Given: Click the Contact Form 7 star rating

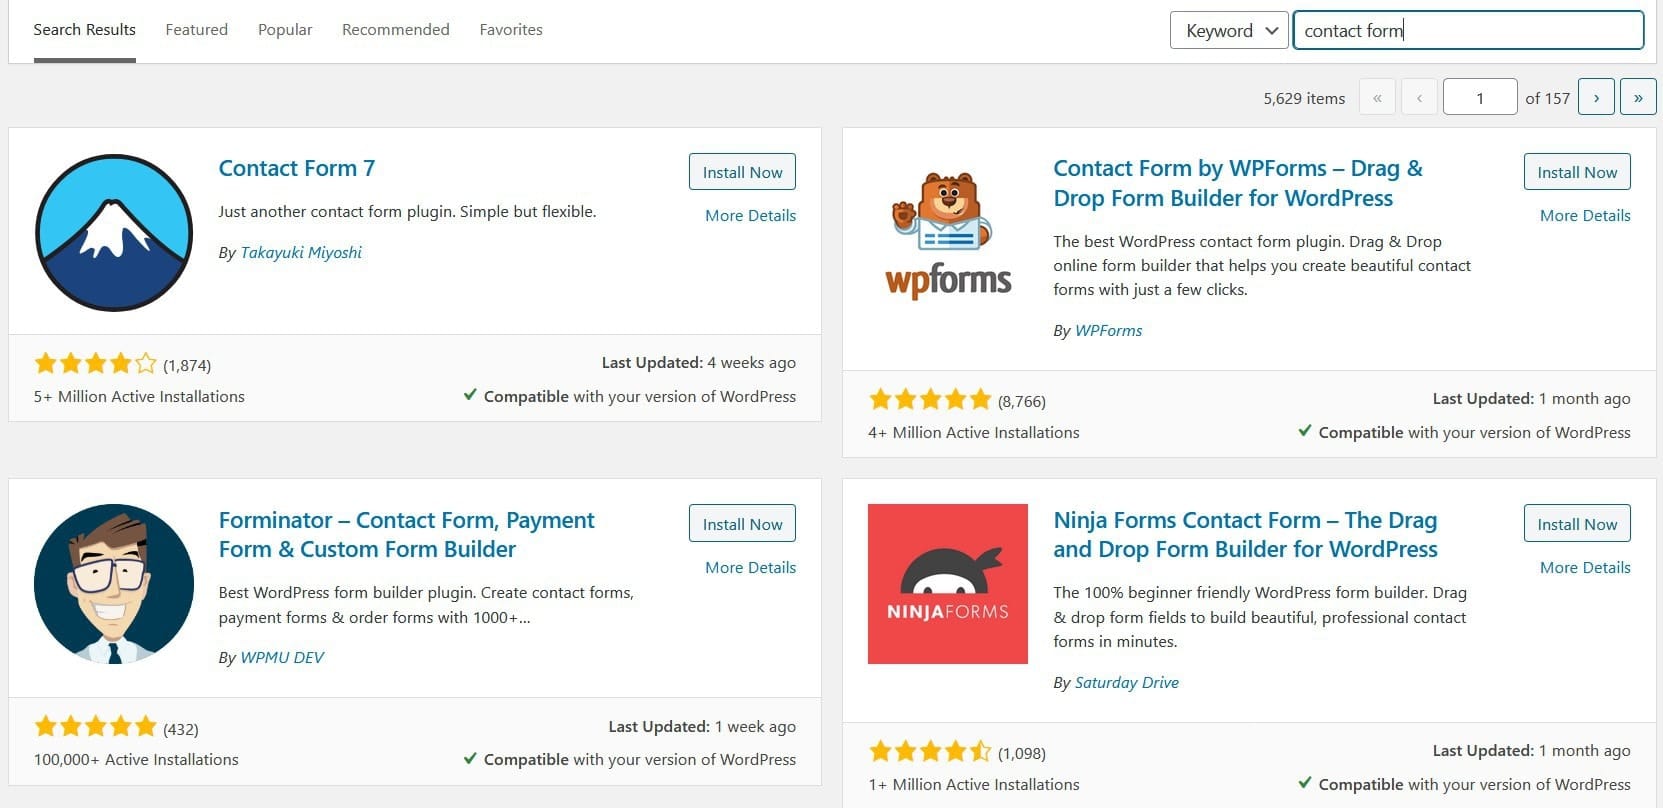Looking at the screenshot, I should (x=95, y=364).
